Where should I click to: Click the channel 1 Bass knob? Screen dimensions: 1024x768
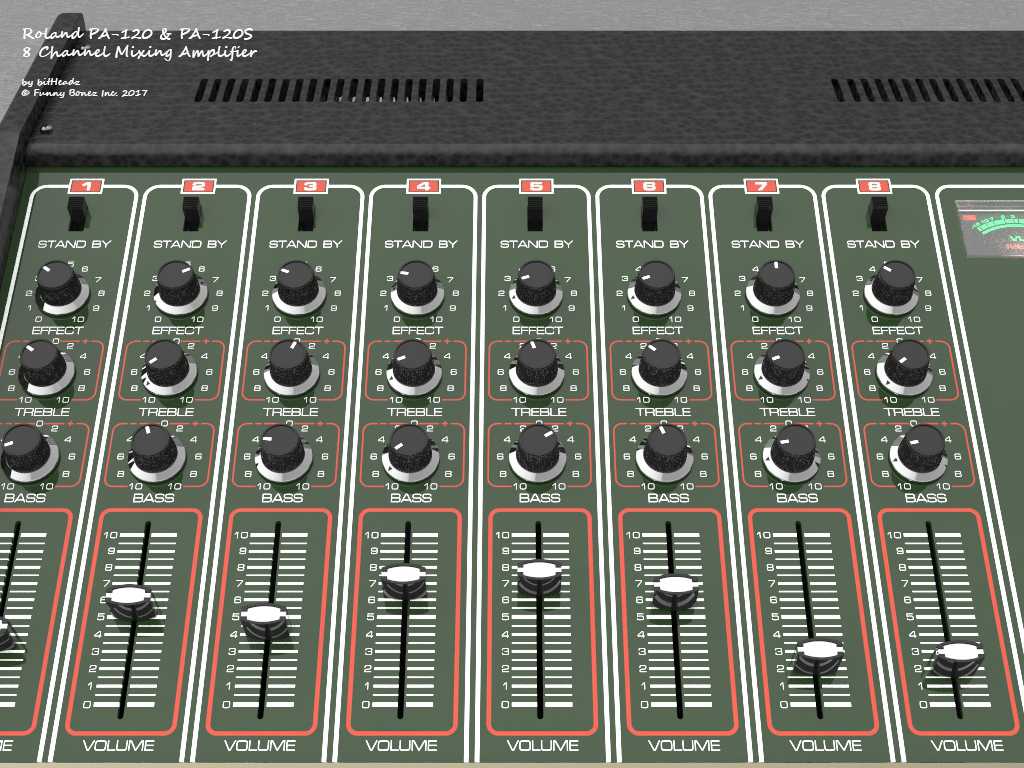click(x=27, y=452)
